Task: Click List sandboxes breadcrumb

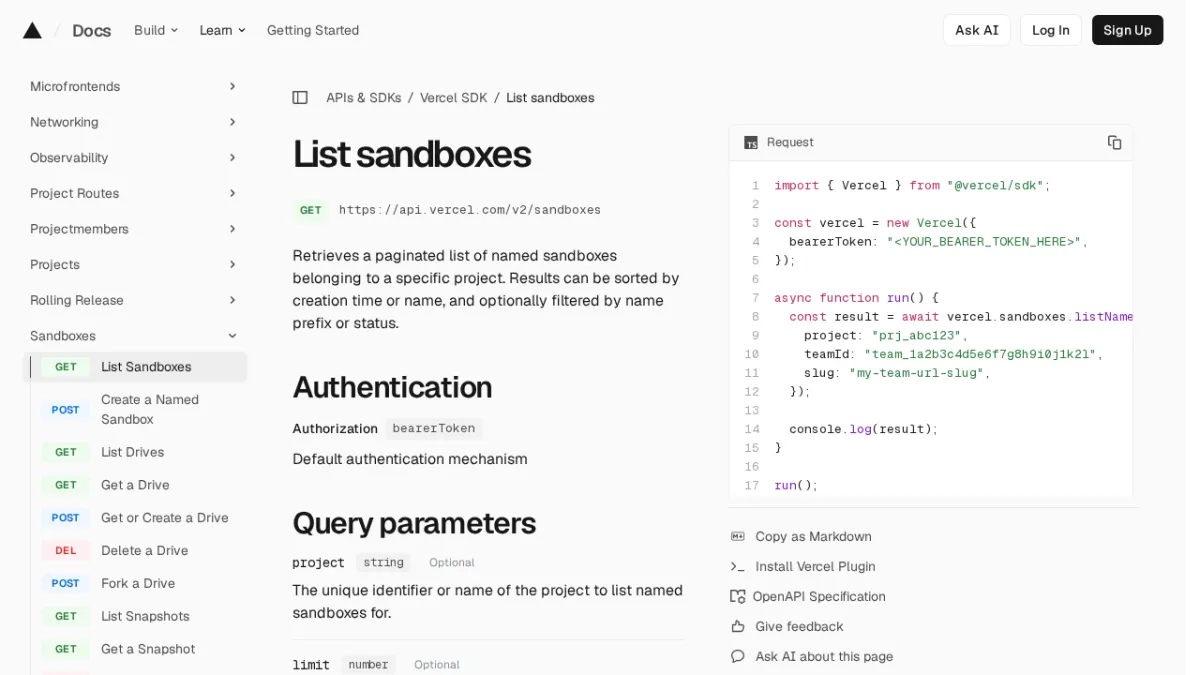Action: pos(550,98)
